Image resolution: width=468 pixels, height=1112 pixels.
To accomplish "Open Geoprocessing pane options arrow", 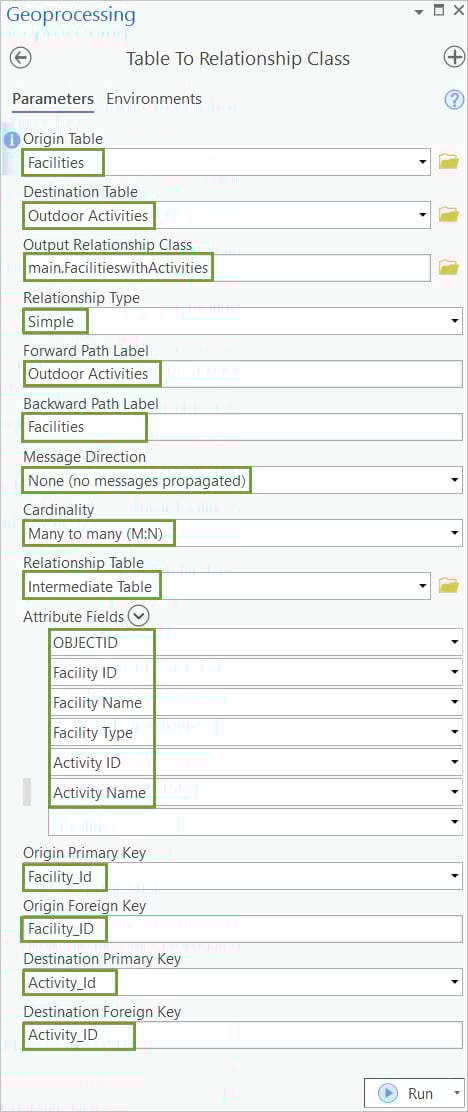I will [x=419, y=13].
